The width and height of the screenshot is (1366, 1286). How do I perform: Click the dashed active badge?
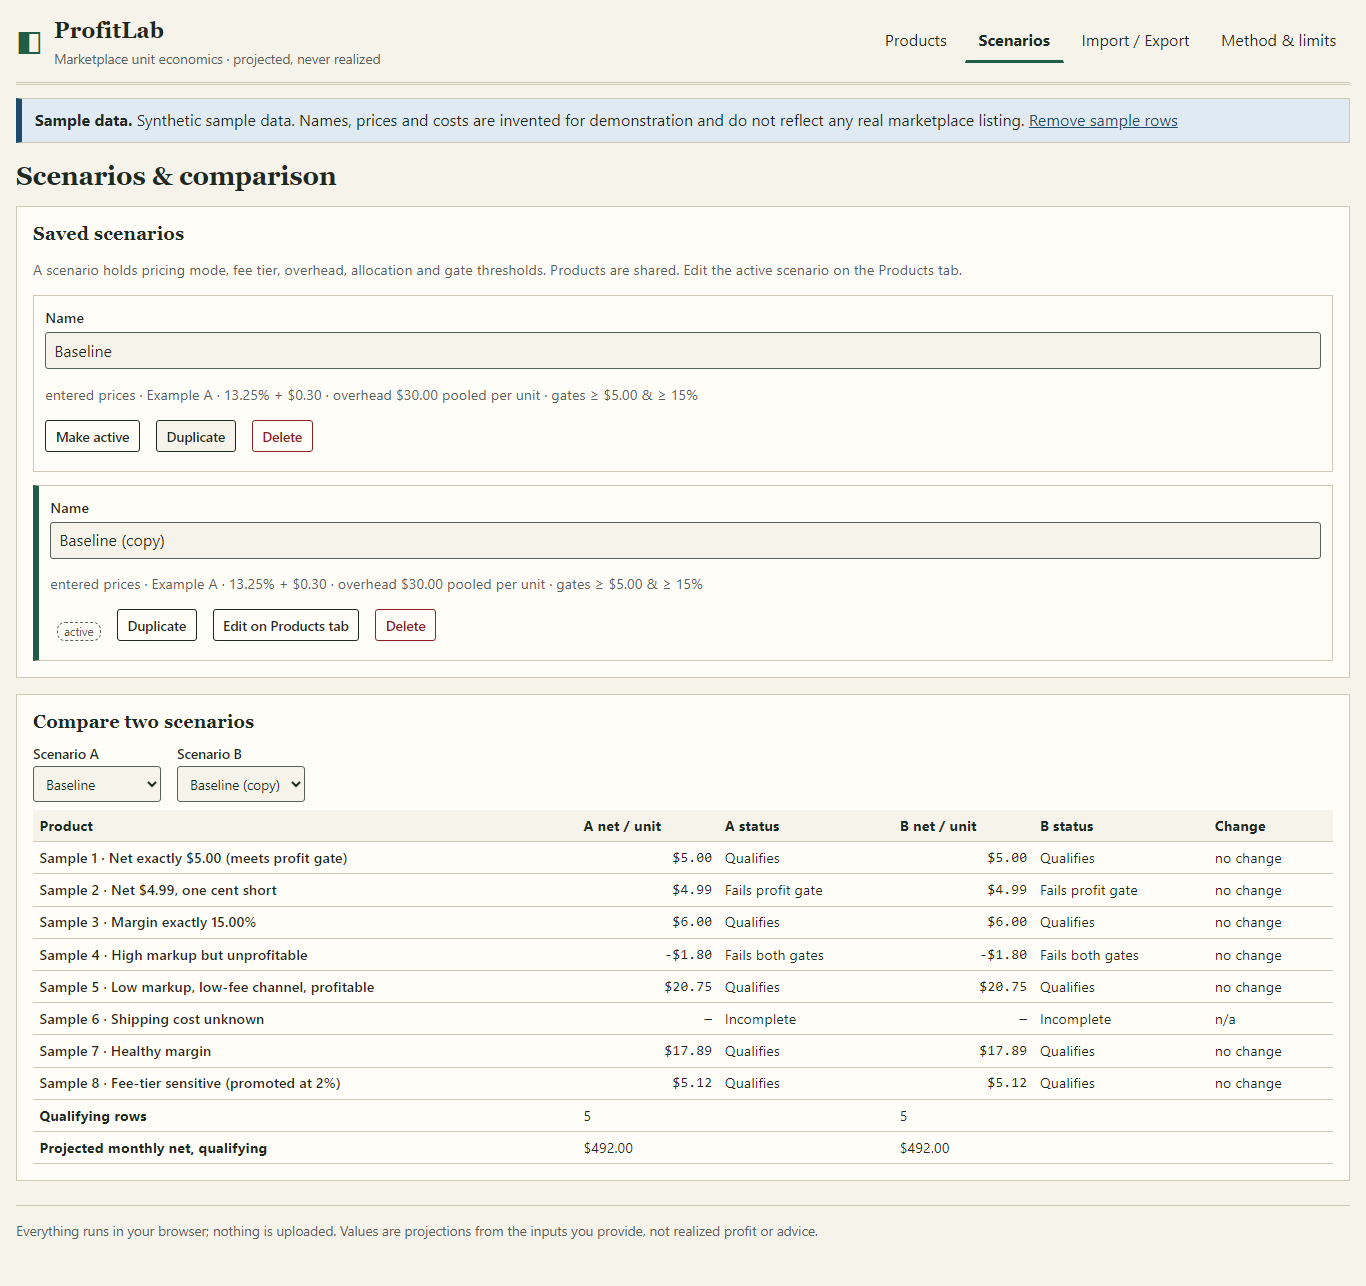click(79, 632)
